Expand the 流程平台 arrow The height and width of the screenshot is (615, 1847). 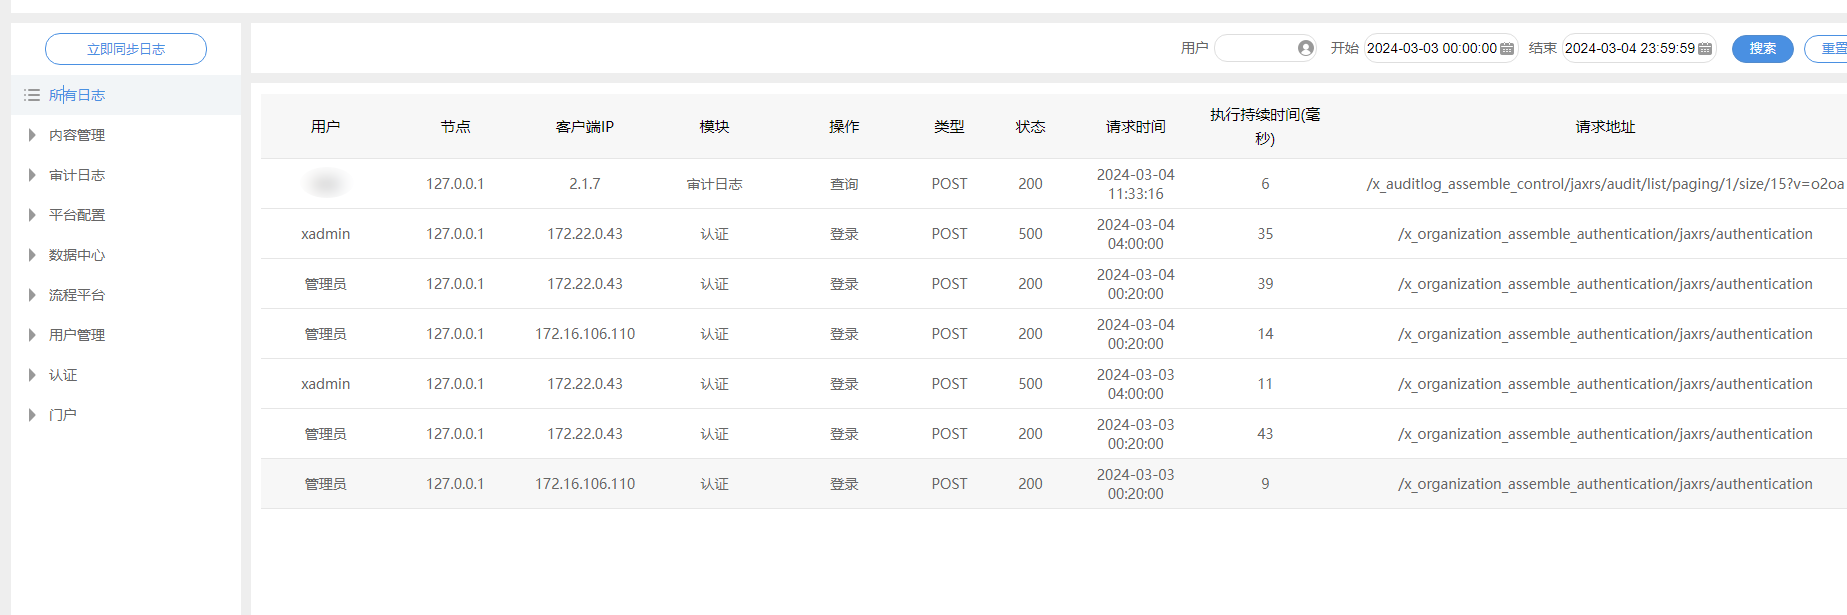point(32,295)
